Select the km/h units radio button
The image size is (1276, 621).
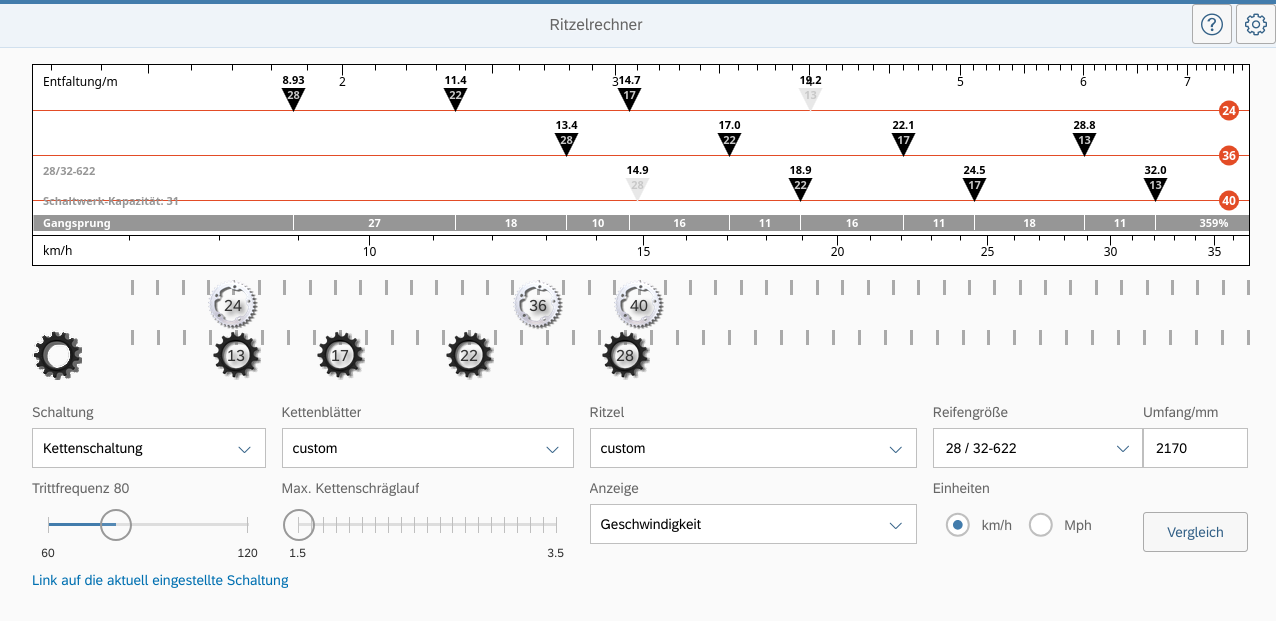[x=958, y=525]
